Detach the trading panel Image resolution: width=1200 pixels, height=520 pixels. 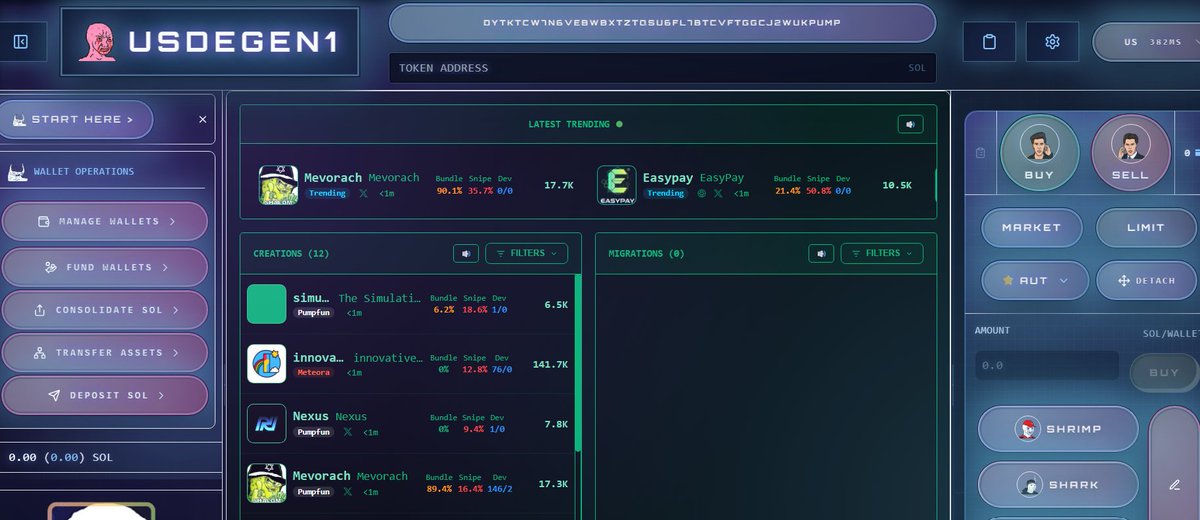tap(1146, 281)
